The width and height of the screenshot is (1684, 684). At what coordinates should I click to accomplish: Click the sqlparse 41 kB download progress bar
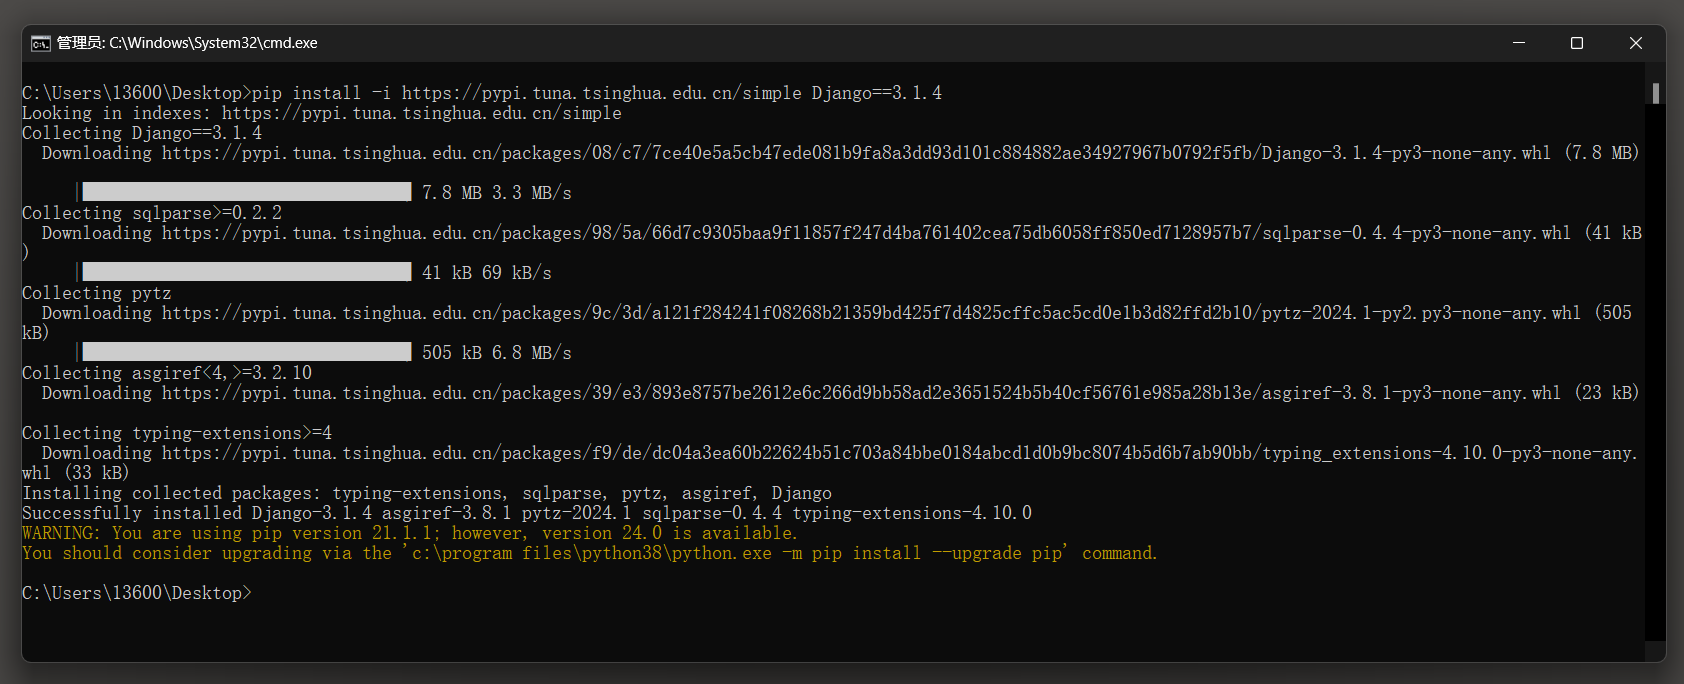(x=246, y=272)
